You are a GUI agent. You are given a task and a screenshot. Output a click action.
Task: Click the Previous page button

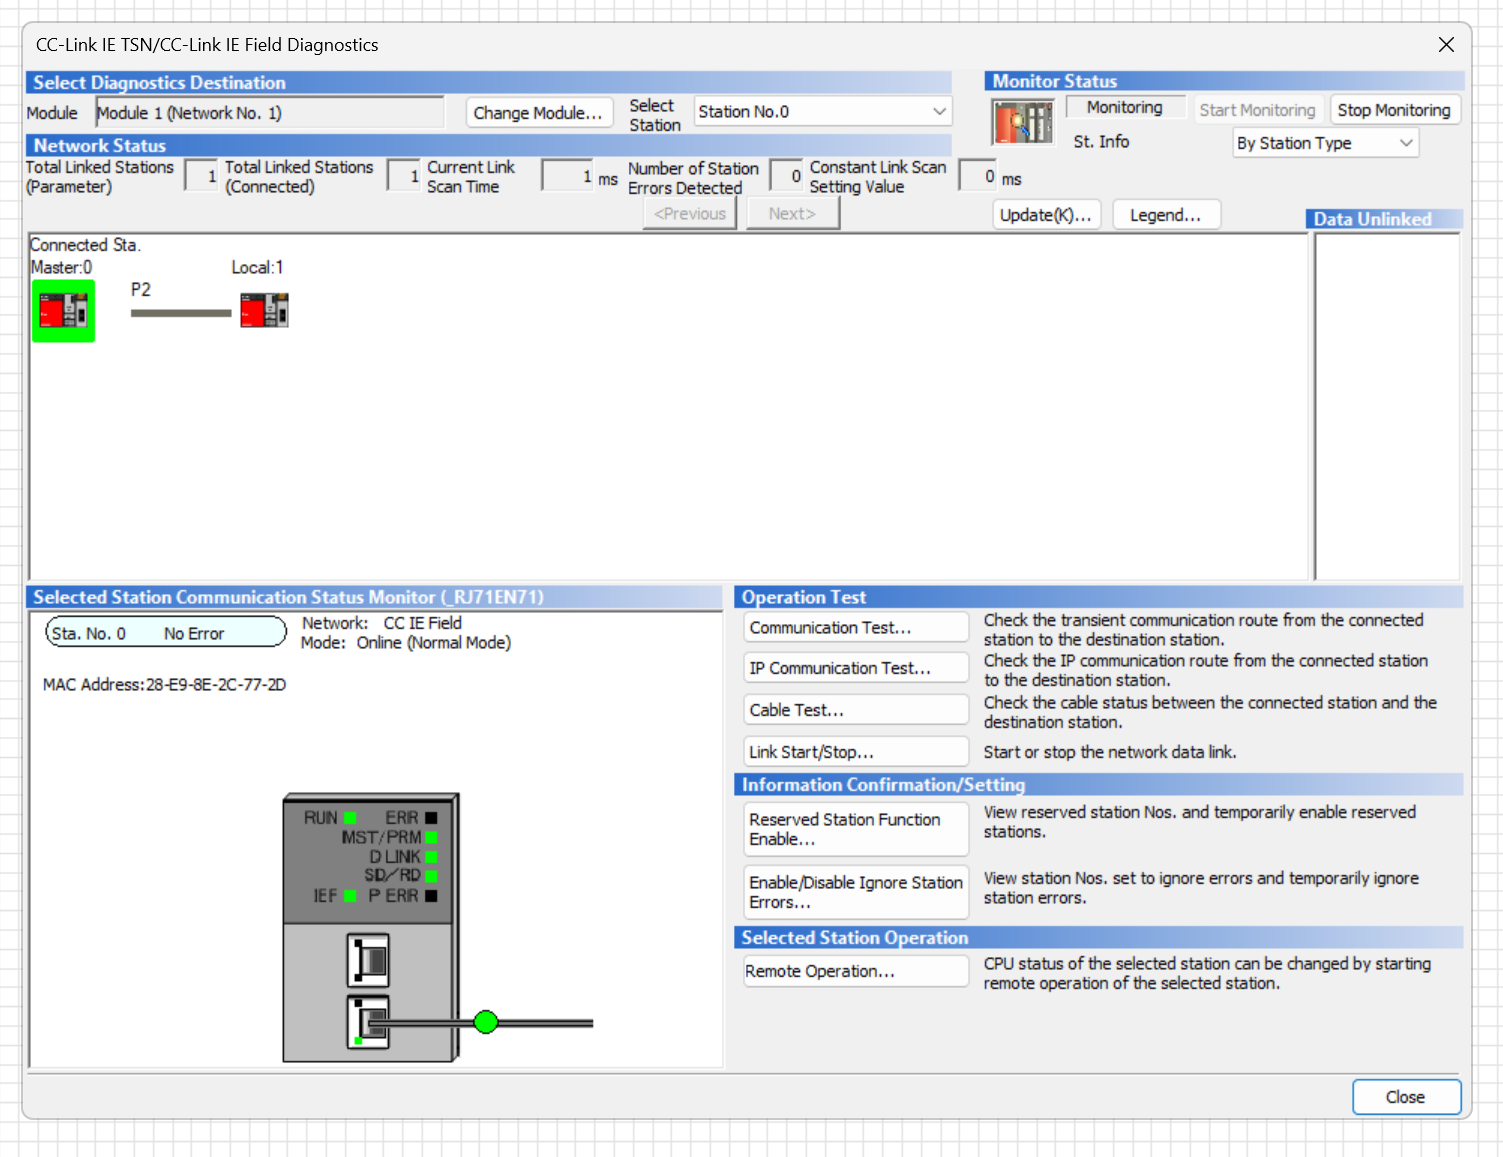tap(690, 214)
